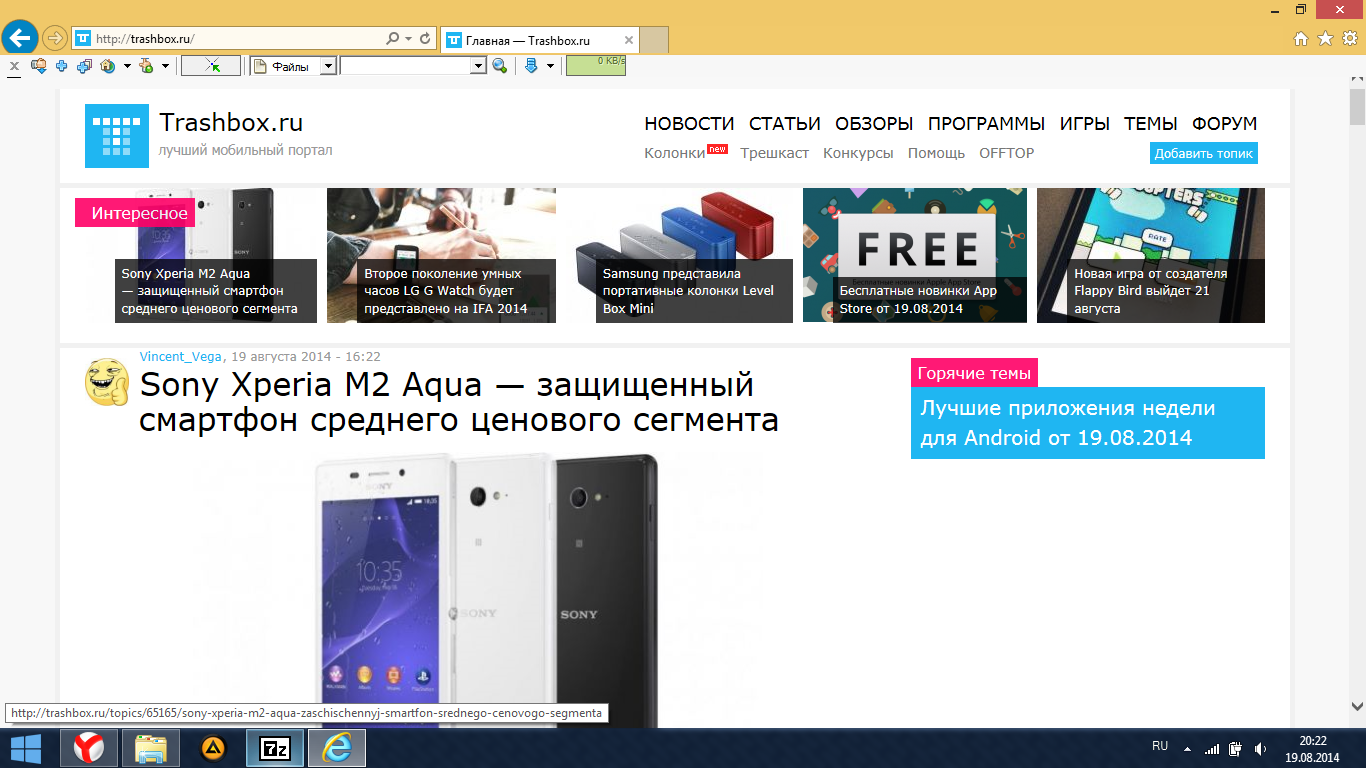Expand dropdown next to globe-house icon

point(126,66)
